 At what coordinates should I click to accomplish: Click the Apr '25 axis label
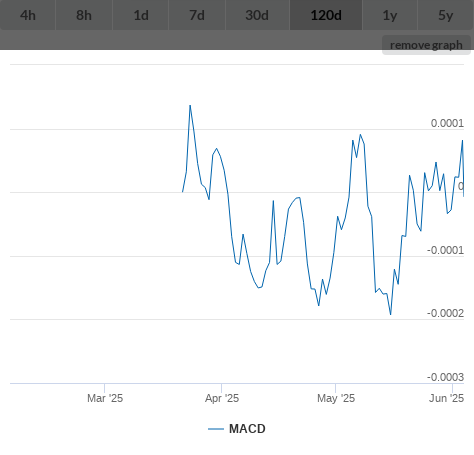222,398
